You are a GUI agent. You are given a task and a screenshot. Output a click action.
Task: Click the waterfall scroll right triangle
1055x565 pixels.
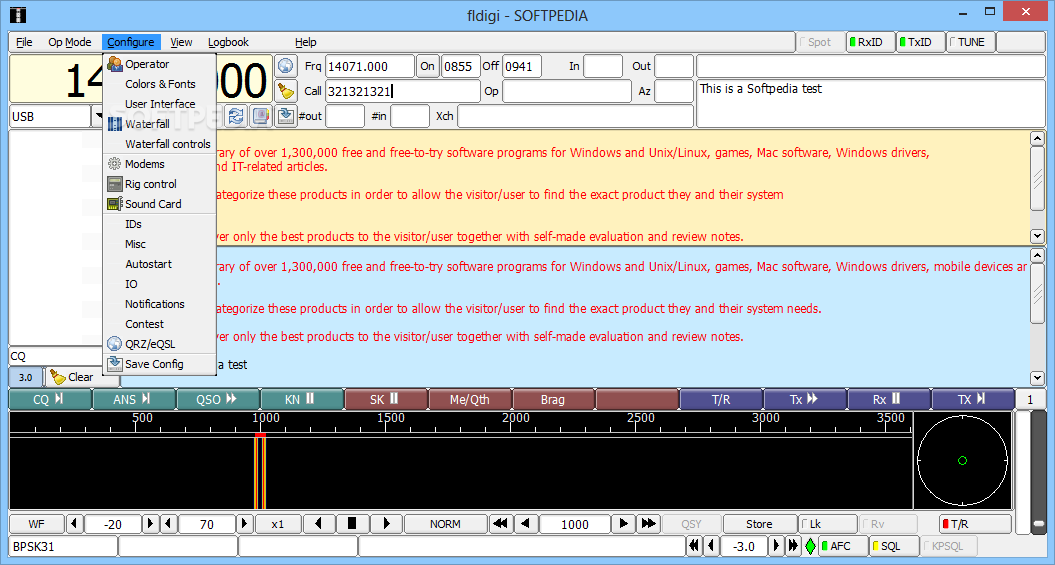[385, 524]
